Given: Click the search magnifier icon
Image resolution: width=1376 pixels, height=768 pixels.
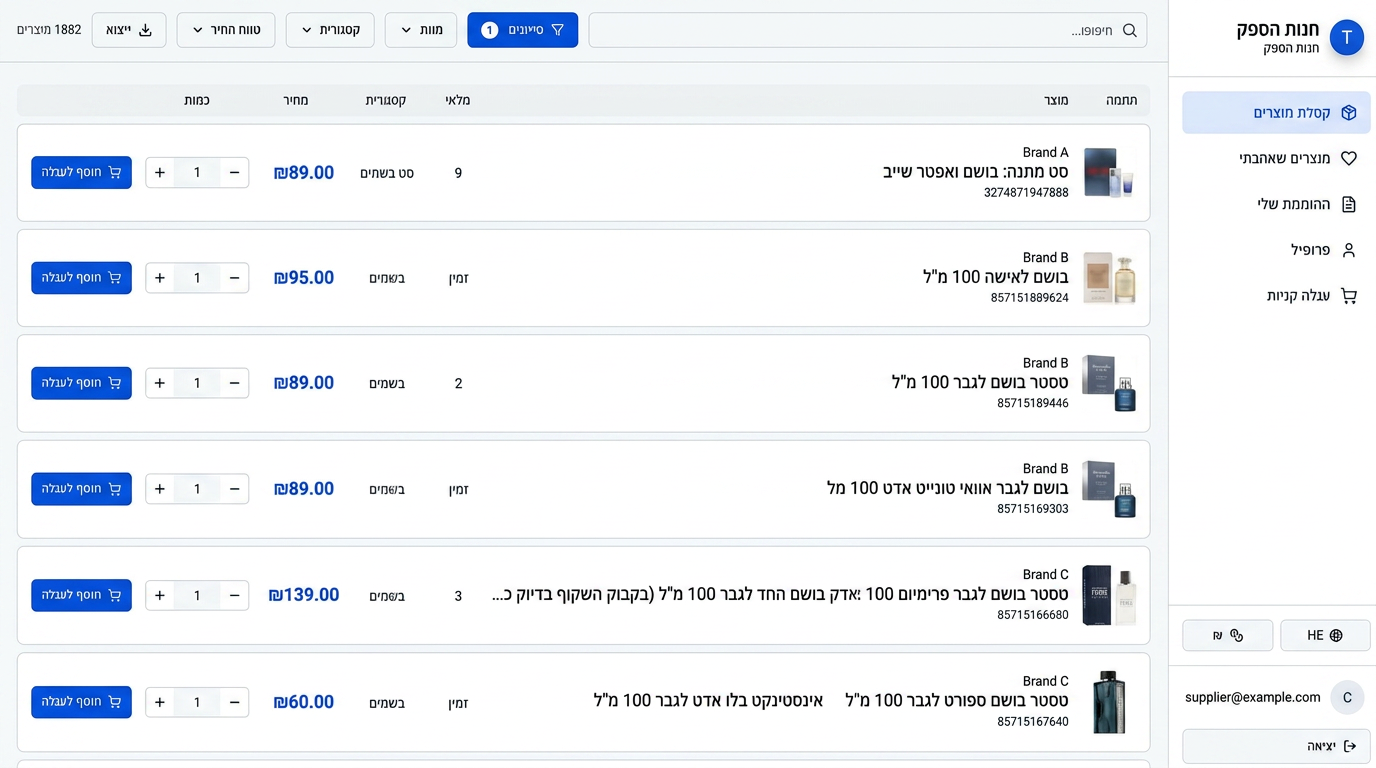Looking at the screenshot, I should [1129, 30].
